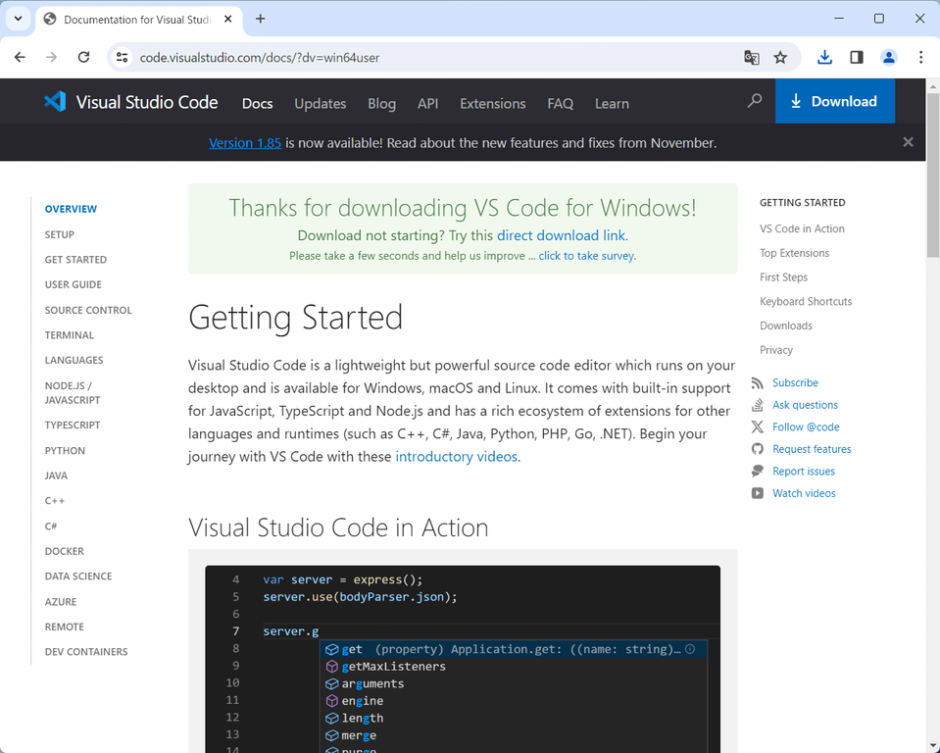Image resolution: width=940 pixels, height=753 pixels.
Task: Open Google Translate from the address bar icon
Action: coord(752,57)
